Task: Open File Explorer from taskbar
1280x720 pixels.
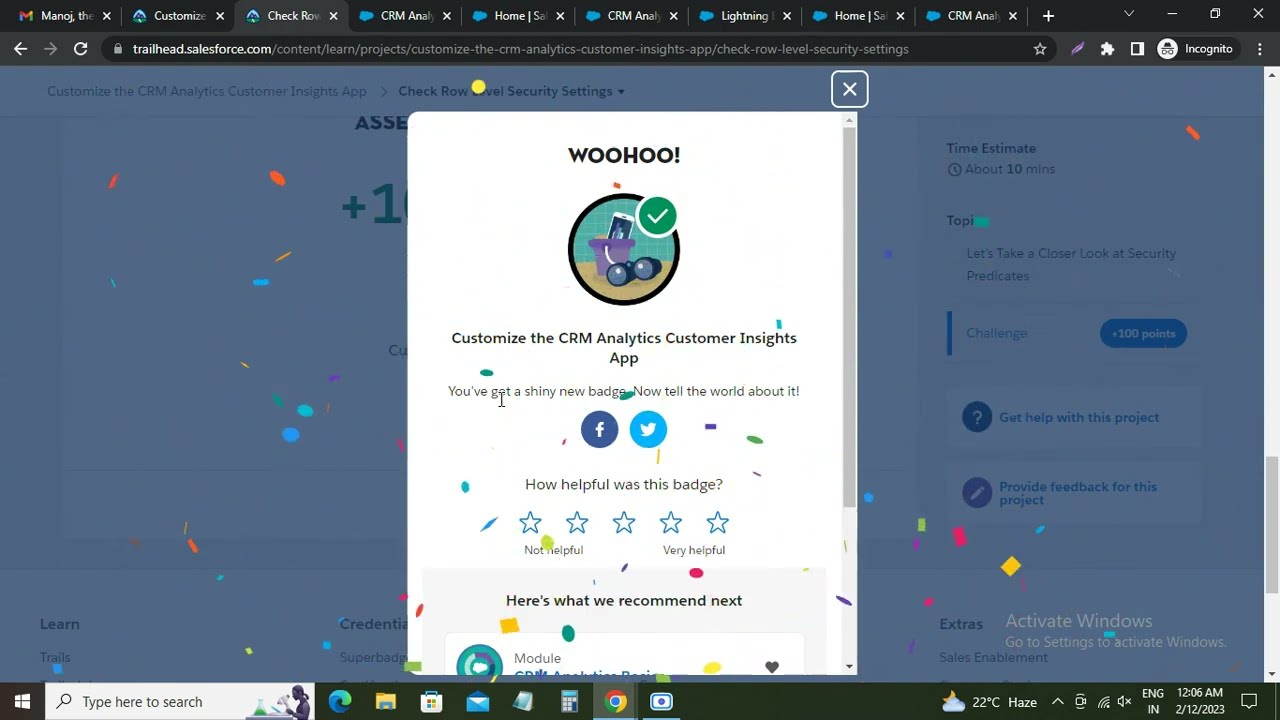Action: tap(386, 701)
